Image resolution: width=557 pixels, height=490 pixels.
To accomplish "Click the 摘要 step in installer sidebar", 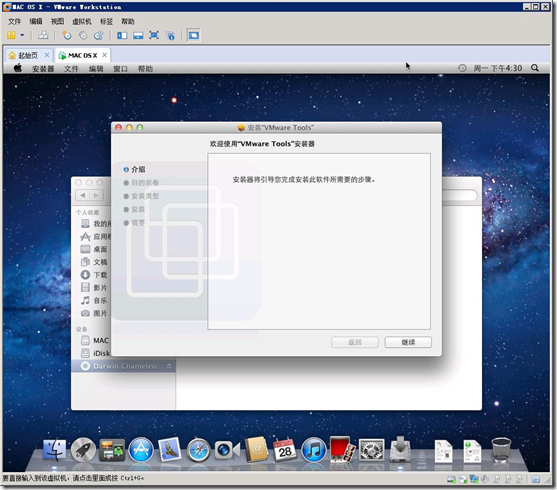I will 134,223.
